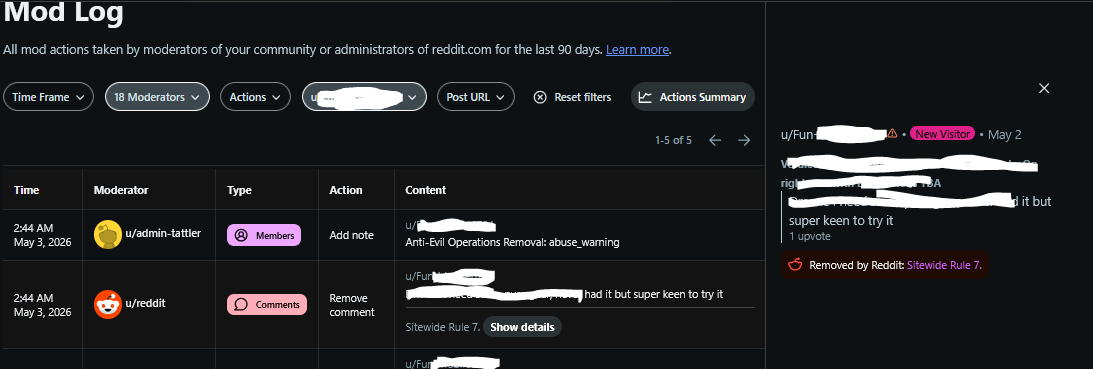Click the u/admin-tattler avatar icon

(x=108, y=235)
